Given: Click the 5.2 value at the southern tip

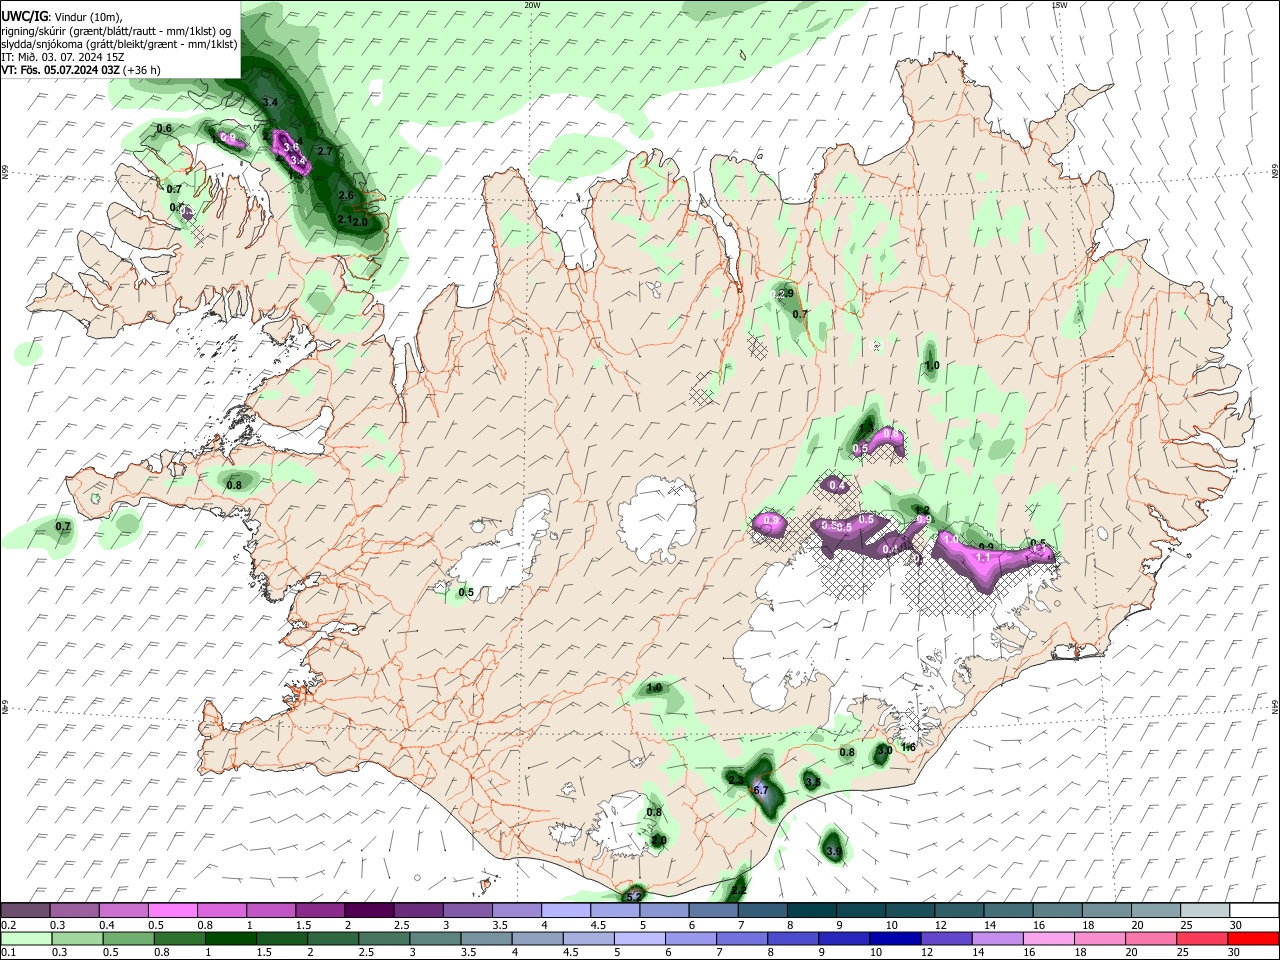Looking at the screenshot, I should 634,897.
